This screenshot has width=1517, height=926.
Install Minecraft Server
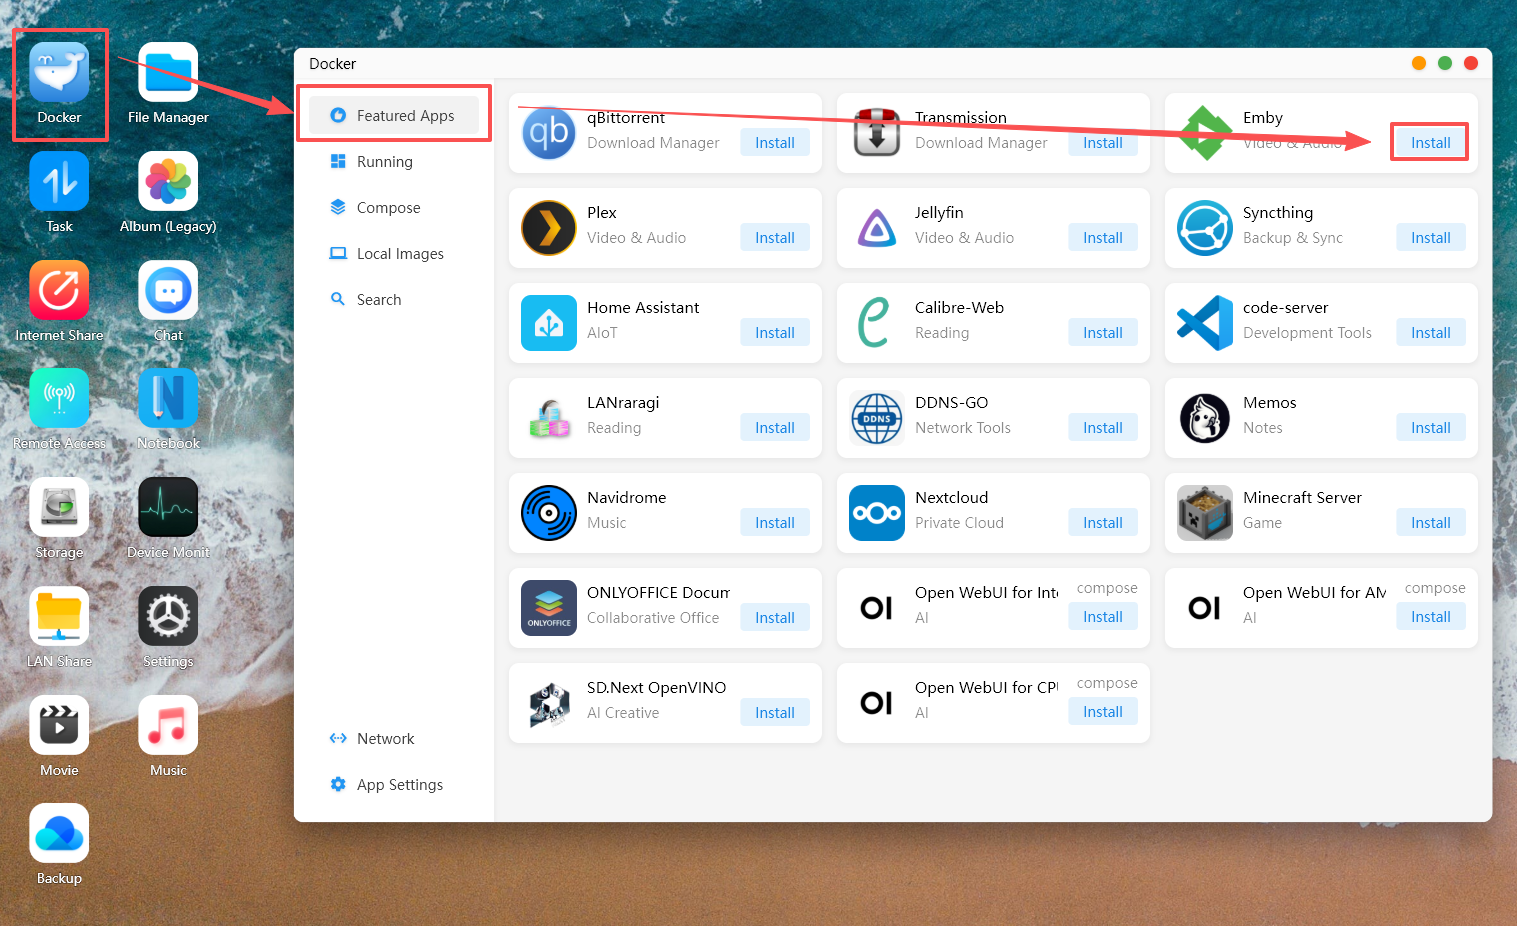tap(1431, 522)
